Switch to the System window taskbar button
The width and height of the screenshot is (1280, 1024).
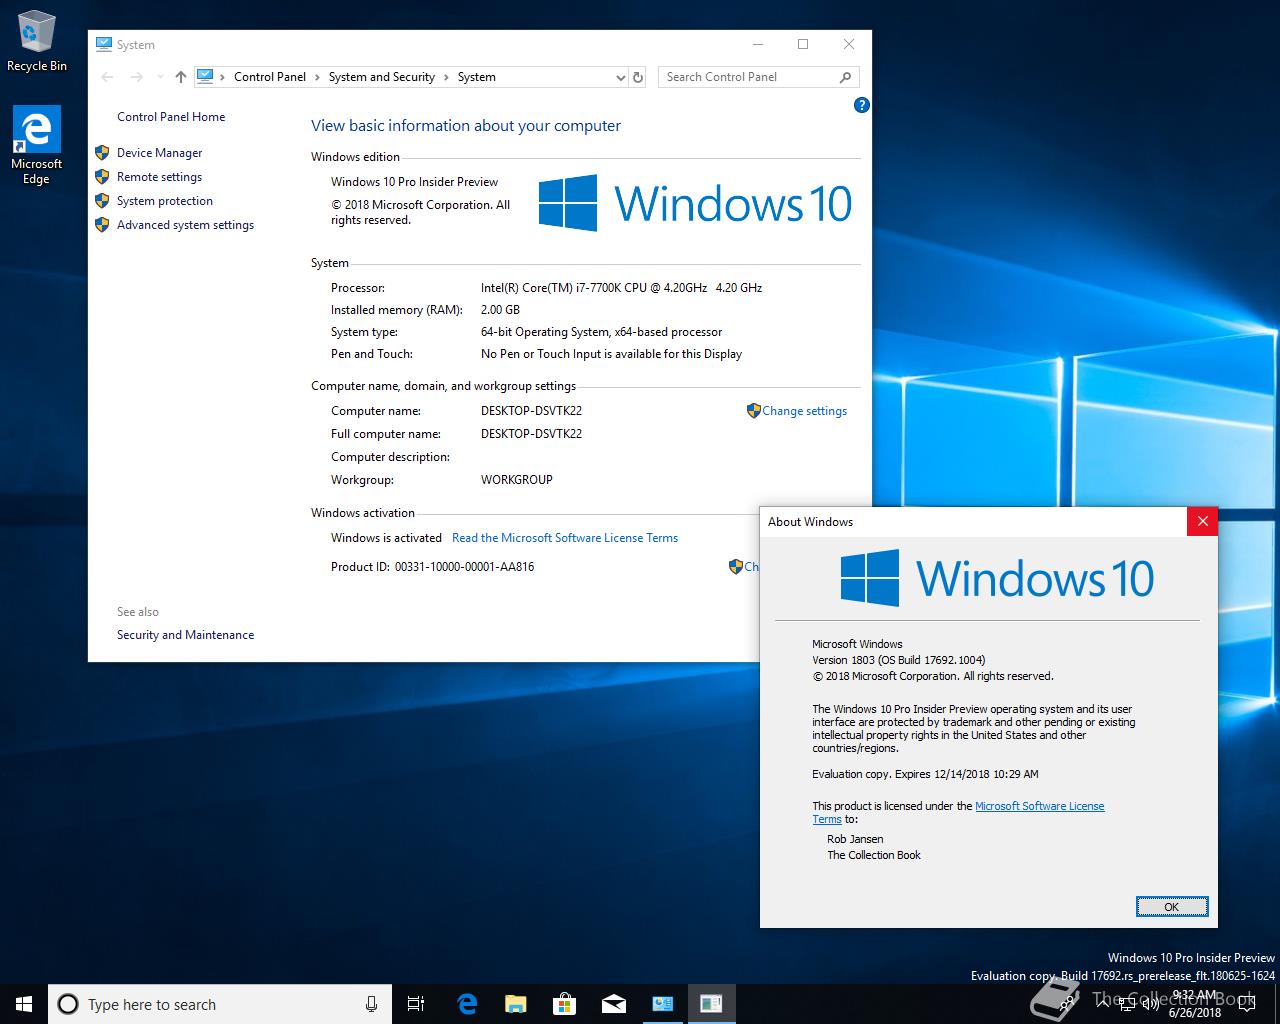tap(662, 1004)
